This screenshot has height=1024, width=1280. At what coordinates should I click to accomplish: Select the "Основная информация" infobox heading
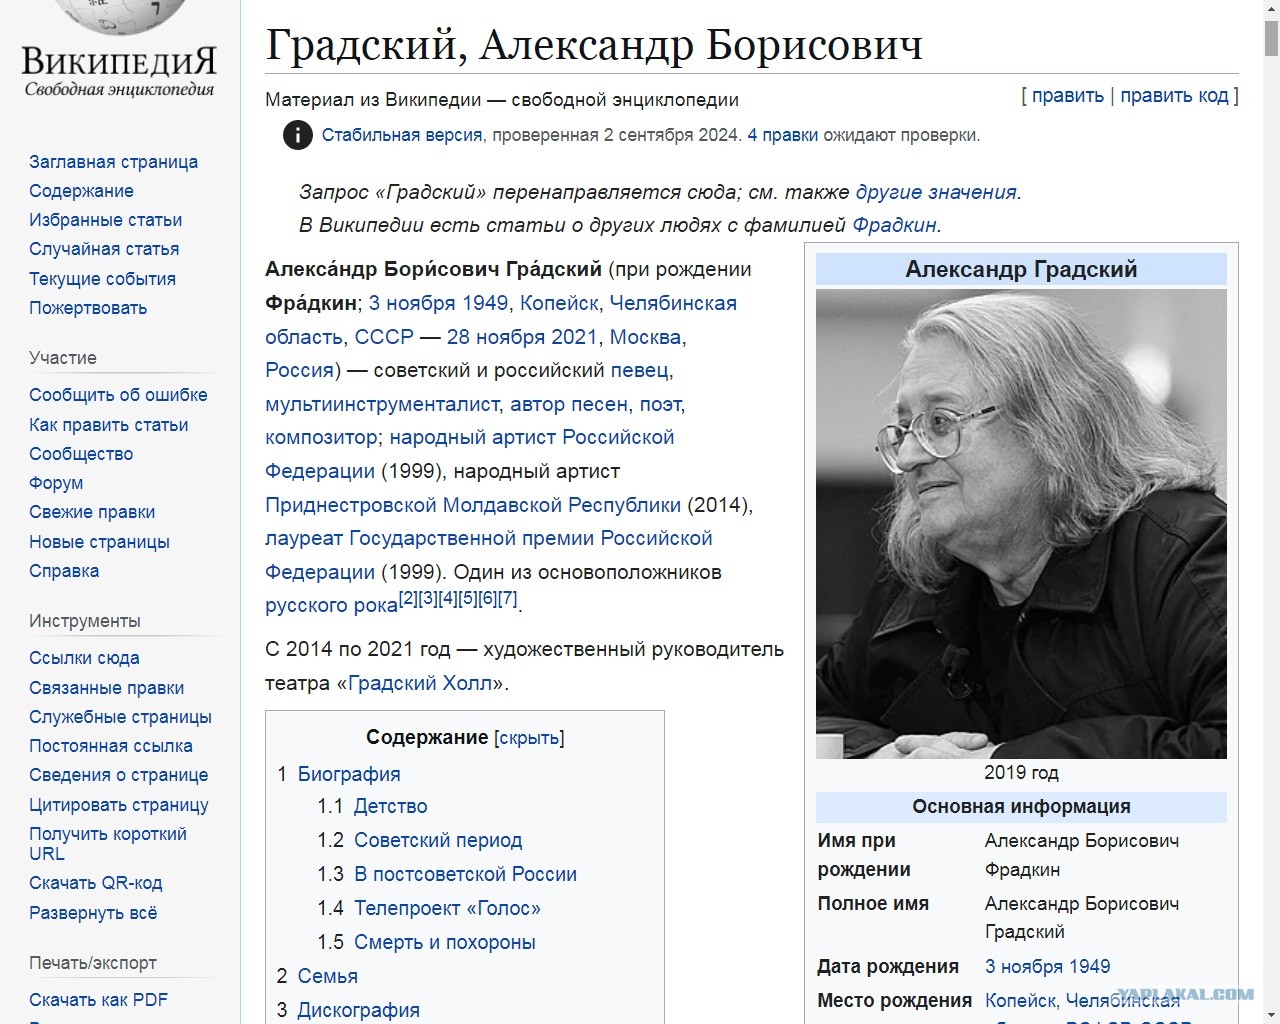tap(1021, 807)
